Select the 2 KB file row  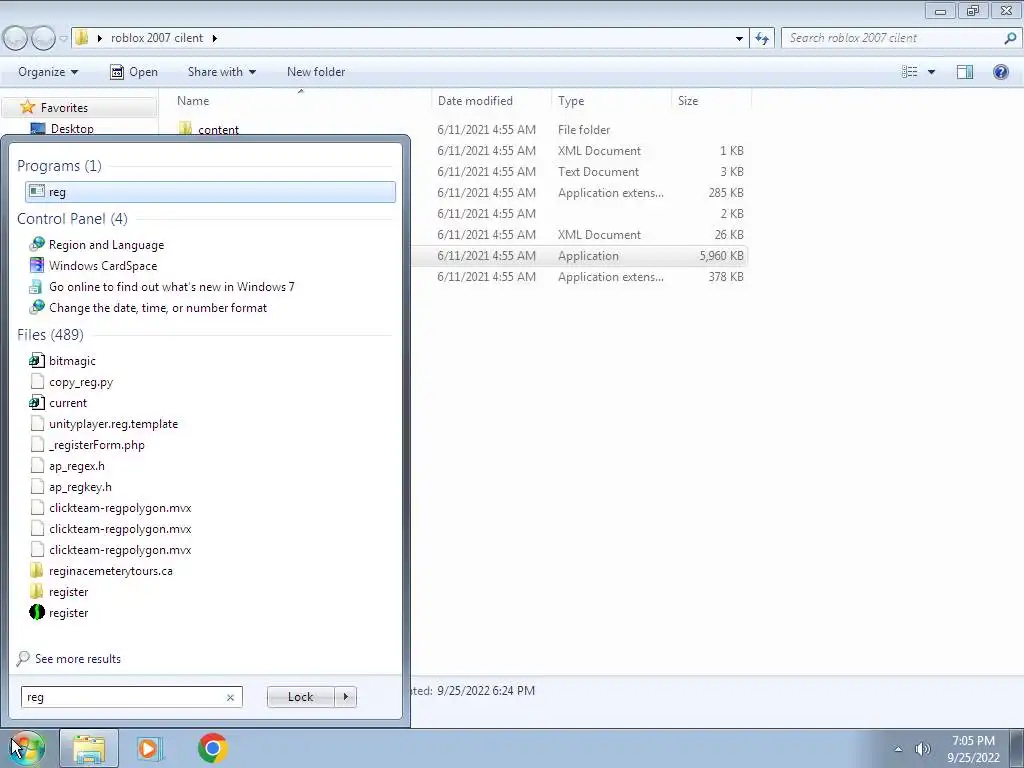pos(579,214)
